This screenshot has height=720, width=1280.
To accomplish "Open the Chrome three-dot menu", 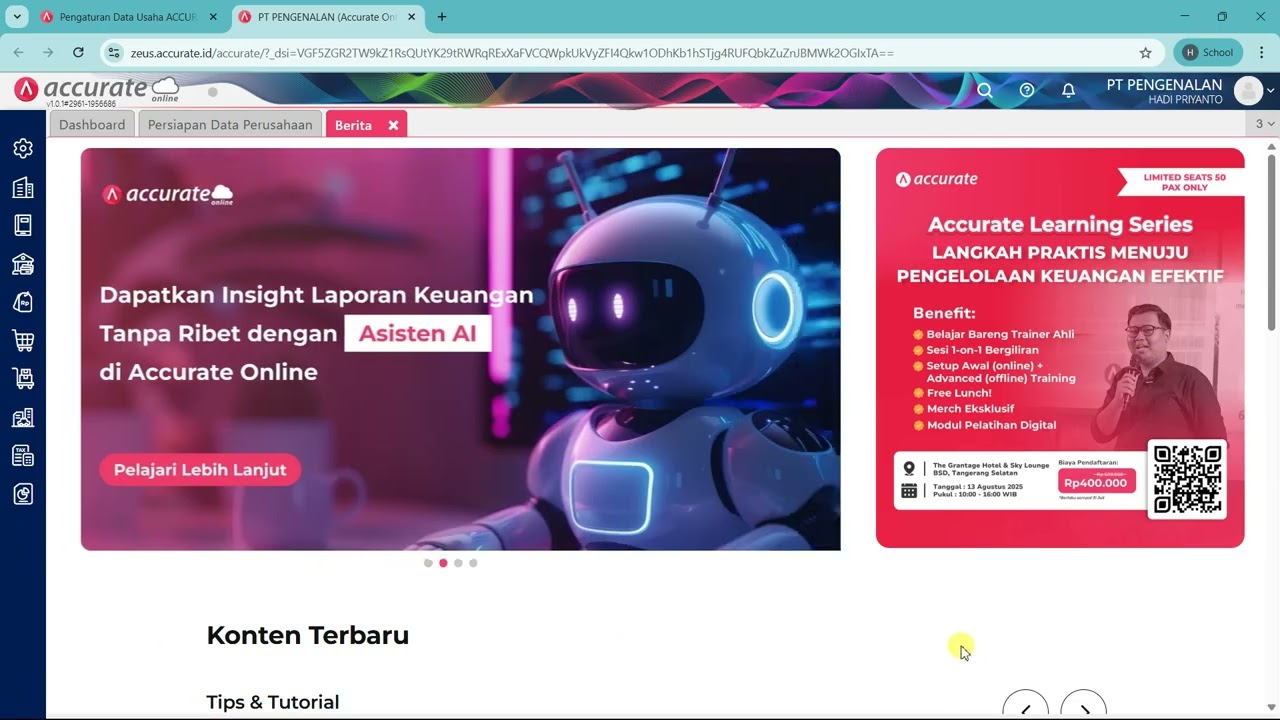I will 1261,52.
